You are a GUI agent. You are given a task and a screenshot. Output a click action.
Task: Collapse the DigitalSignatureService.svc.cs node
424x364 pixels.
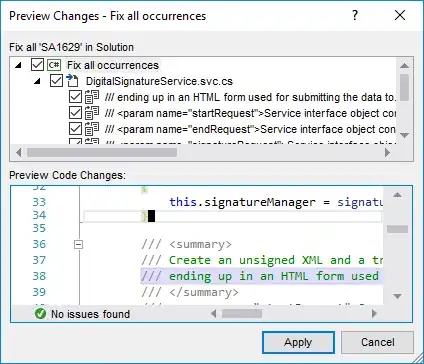pos(37,81)
